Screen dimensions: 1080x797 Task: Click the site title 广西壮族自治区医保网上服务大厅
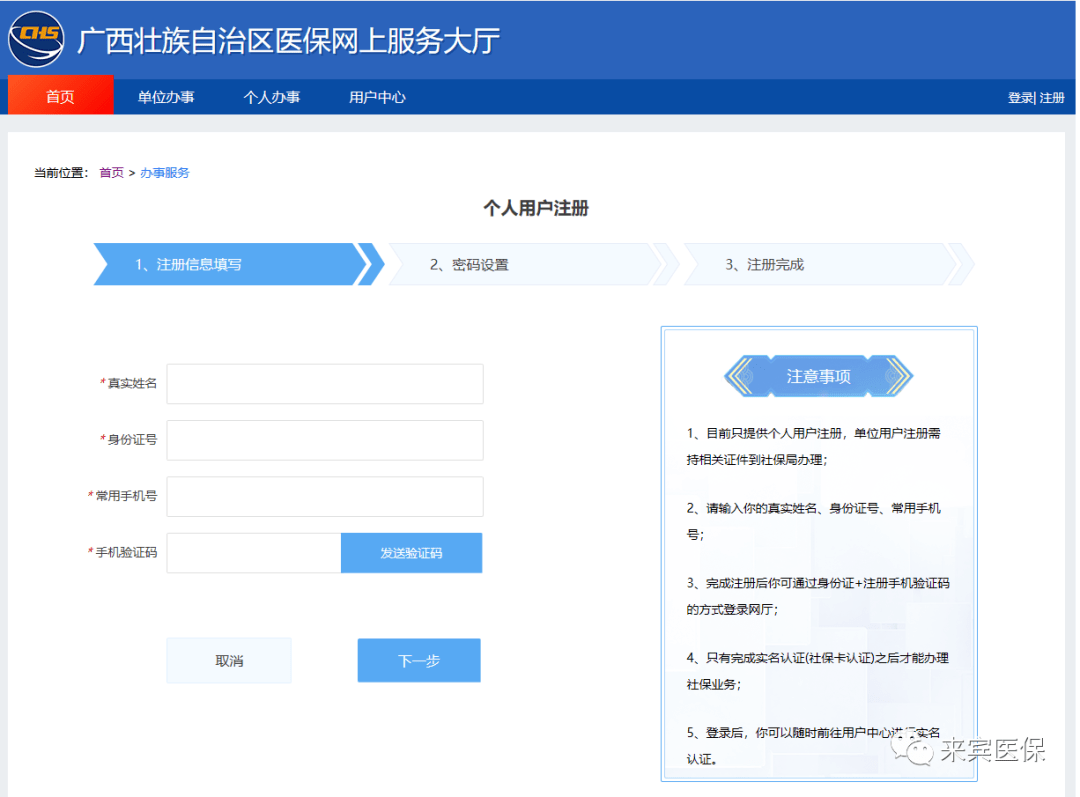[x=289, y=41]
